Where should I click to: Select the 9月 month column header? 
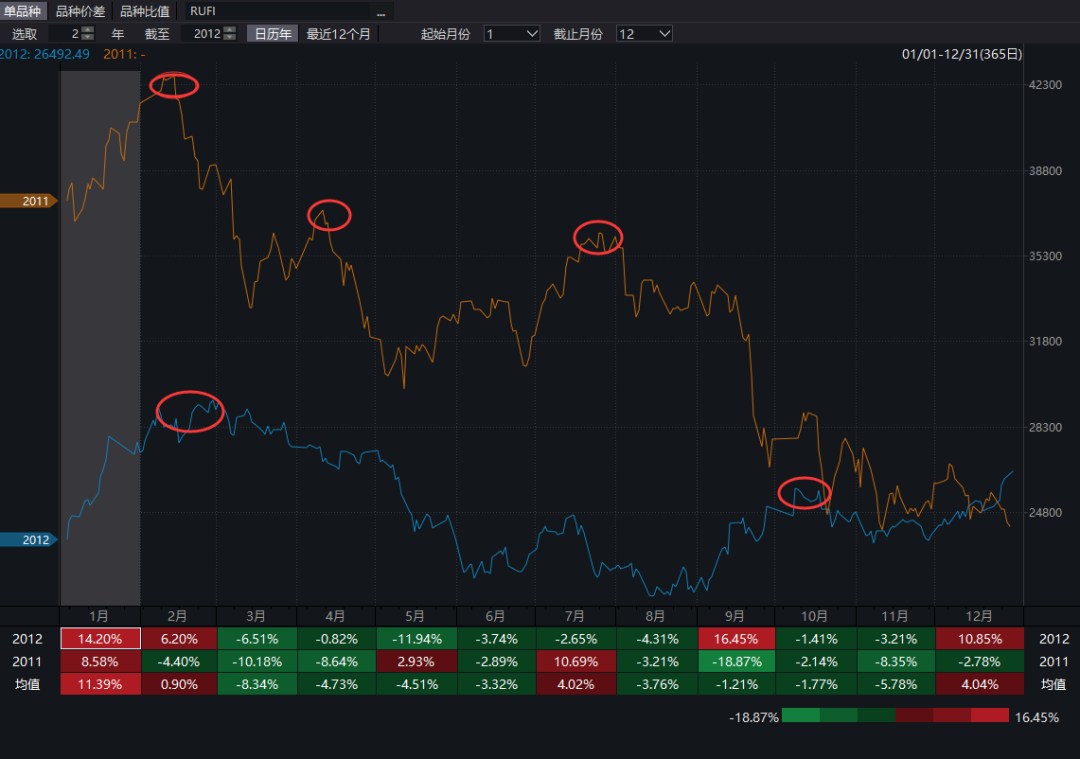[x=736, y=616]
